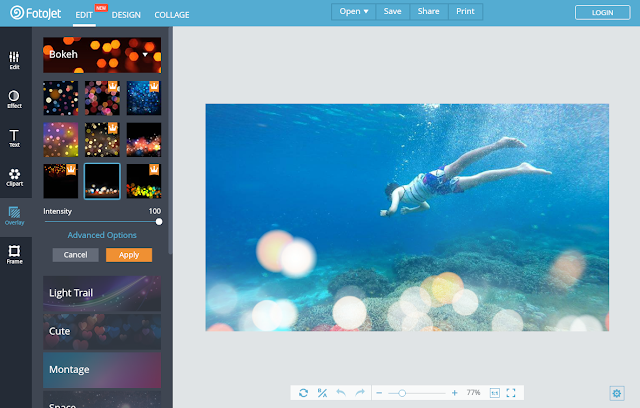Select the red-orange bottom glow bokeh thumbnail

[144, 140]
